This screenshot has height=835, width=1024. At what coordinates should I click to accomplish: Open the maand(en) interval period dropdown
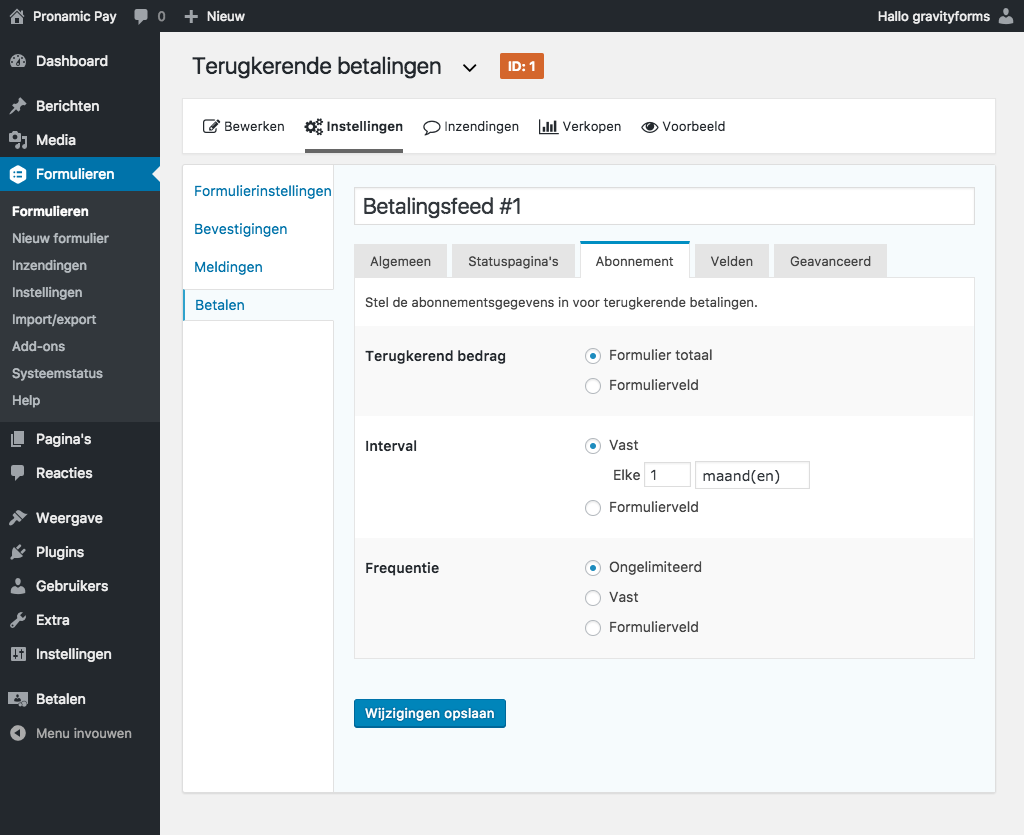tap(752, 475)
